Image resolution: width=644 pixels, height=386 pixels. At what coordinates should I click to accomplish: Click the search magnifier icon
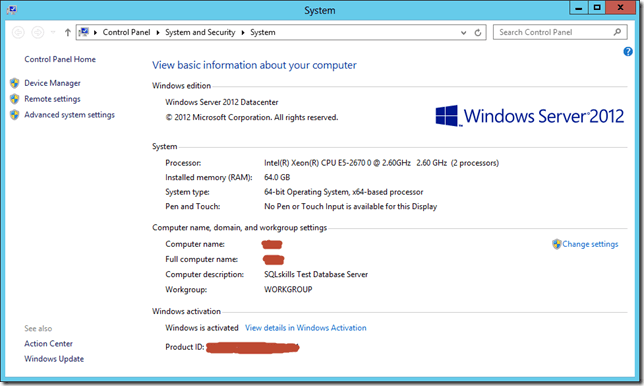click(617, 32)
